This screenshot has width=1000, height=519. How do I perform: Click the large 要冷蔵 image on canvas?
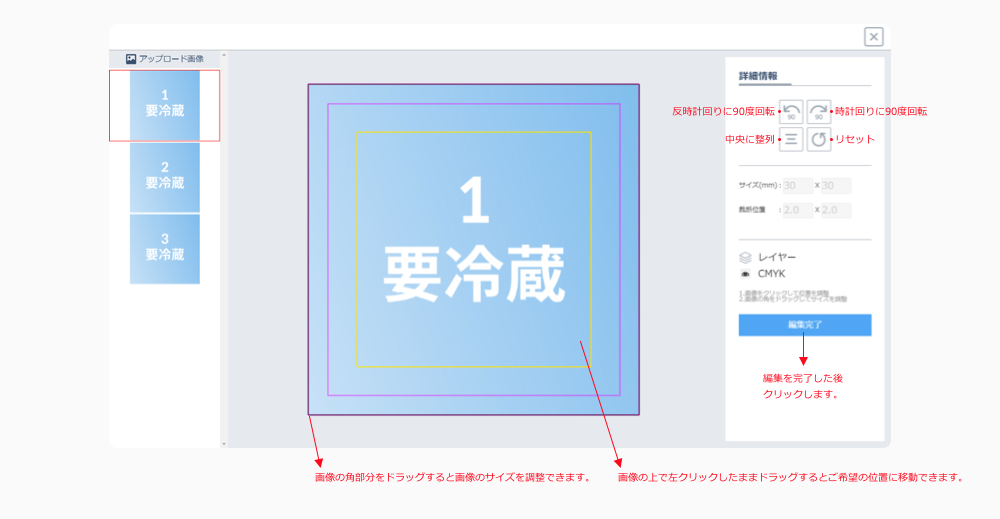click(473, 249)
